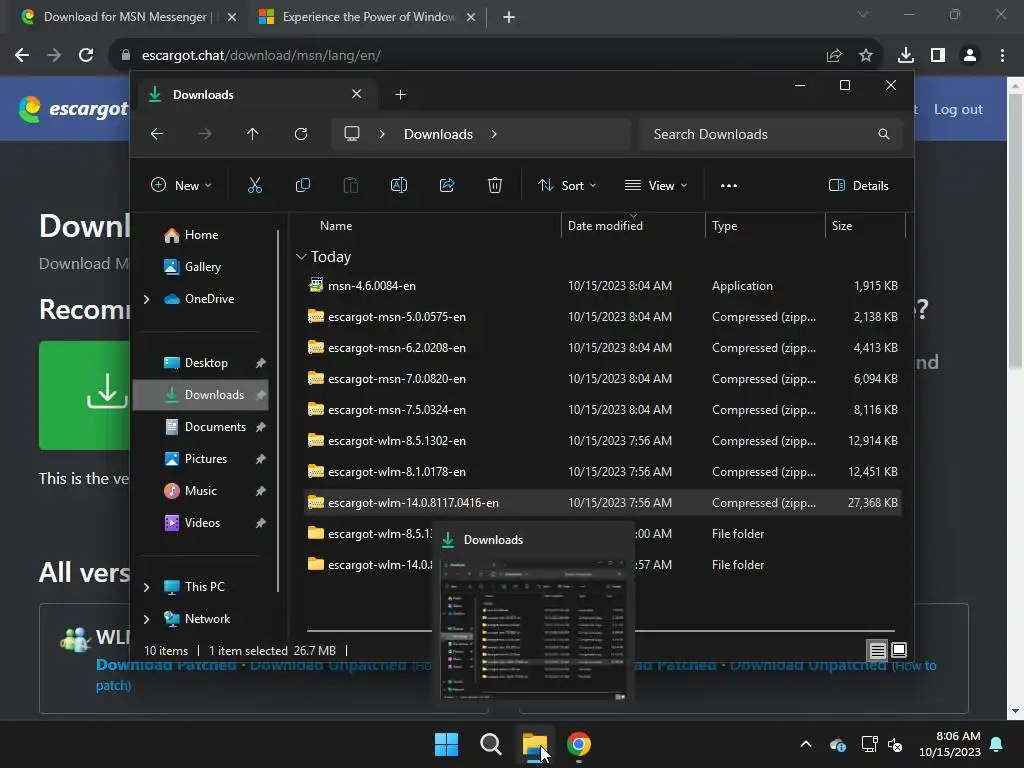This screenshot has width=1024, height=768.
Task: Open the View dropdown menu
Action: pyautogui.click(x=656, y=185)
